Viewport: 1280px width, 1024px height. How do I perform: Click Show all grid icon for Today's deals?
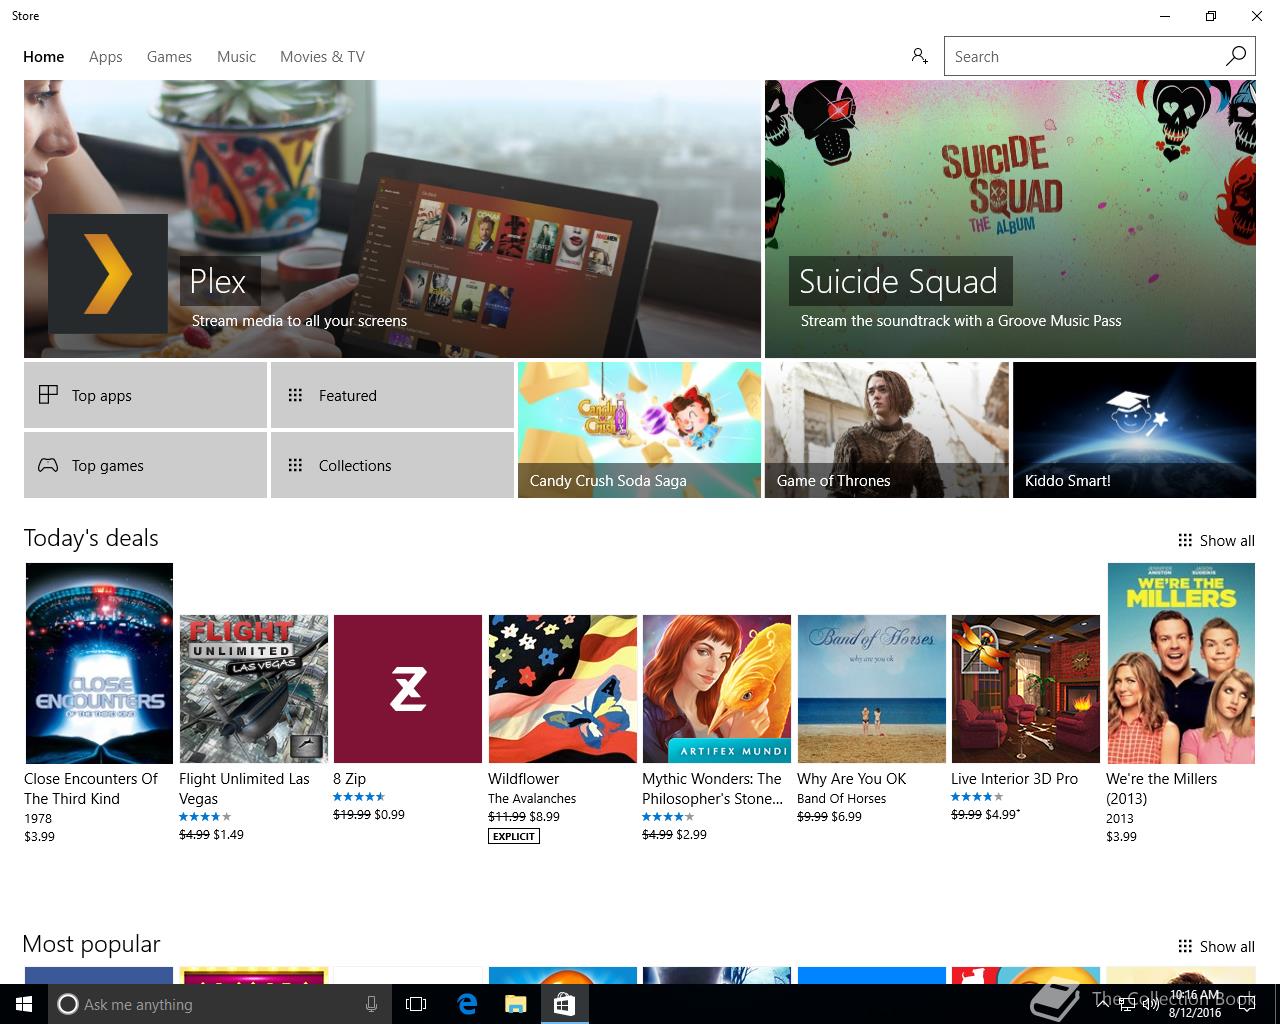pyautogui.click(x=1185, y=540)
